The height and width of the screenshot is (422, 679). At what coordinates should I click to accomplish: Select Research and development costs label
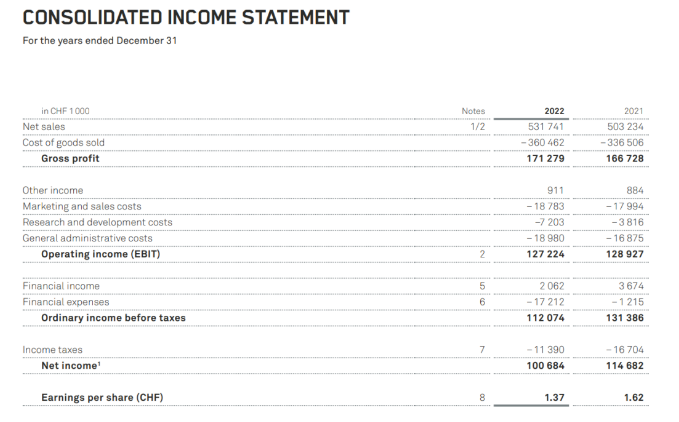97,222
